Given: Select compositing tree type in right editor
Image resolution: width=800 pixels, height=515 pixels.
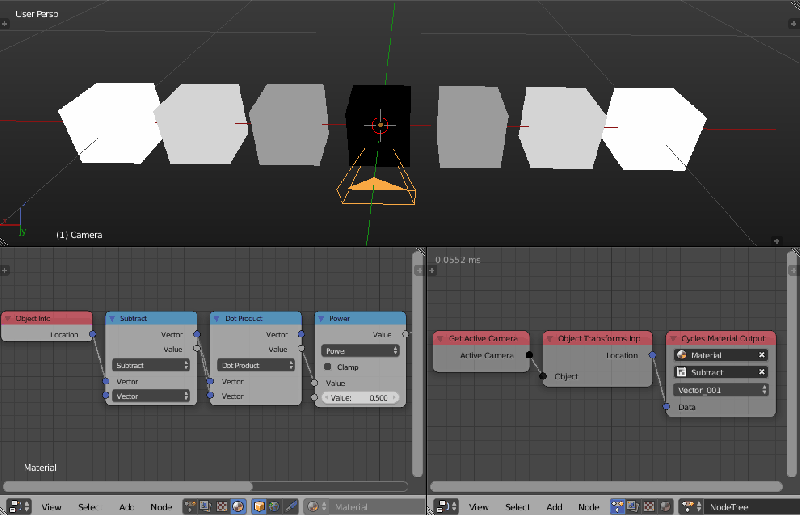Looking at the screenshot, I should [x=633, y=506].
